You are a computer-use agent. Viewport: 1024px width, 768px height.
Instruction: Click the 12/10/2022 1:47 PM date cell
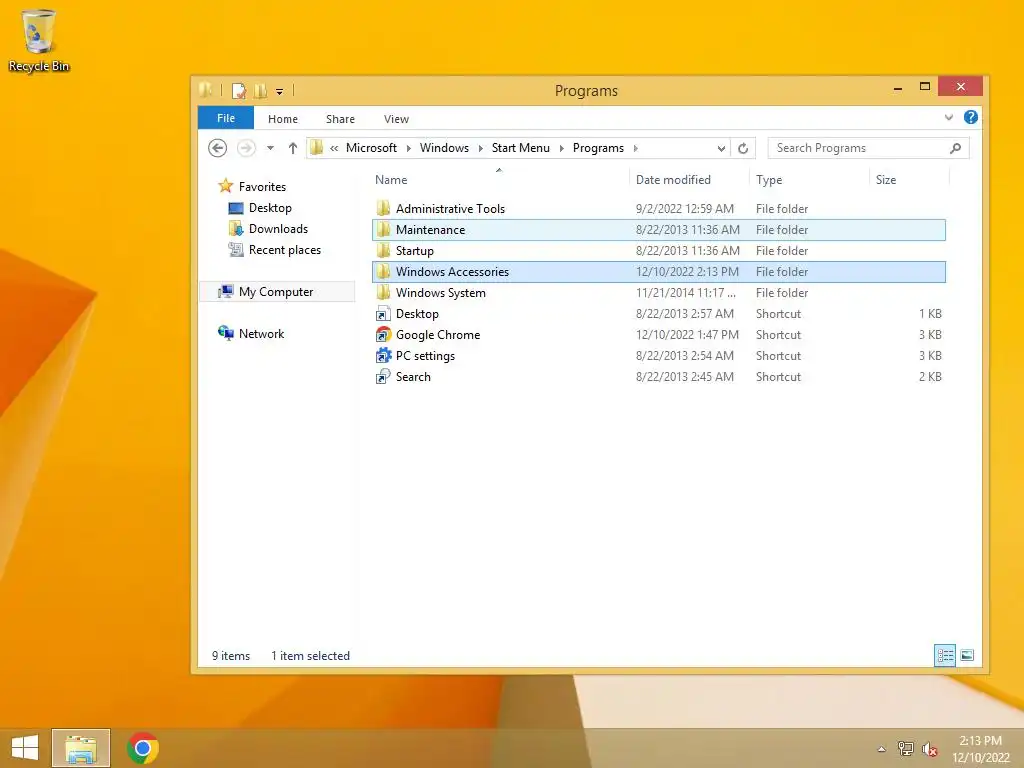point(687,335)
